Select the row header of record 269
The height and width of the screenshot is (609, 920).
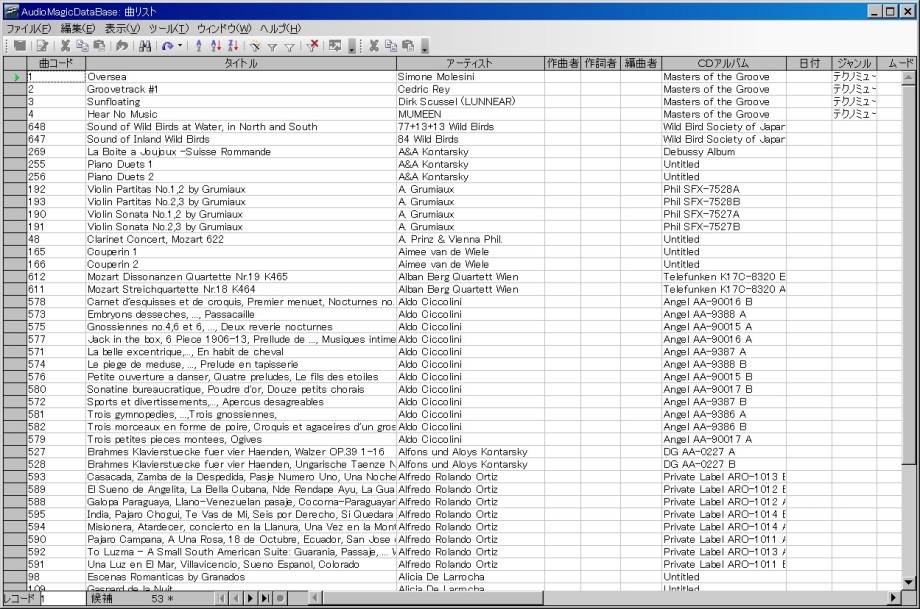pos(15,152)
